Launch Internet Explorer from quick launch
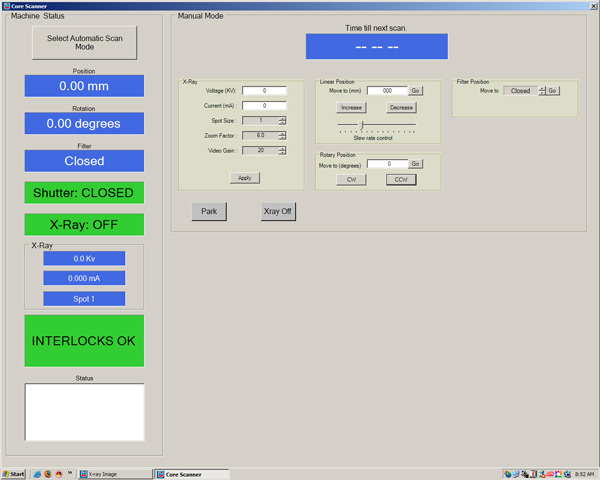600x480 pixels. pos(37,474)
